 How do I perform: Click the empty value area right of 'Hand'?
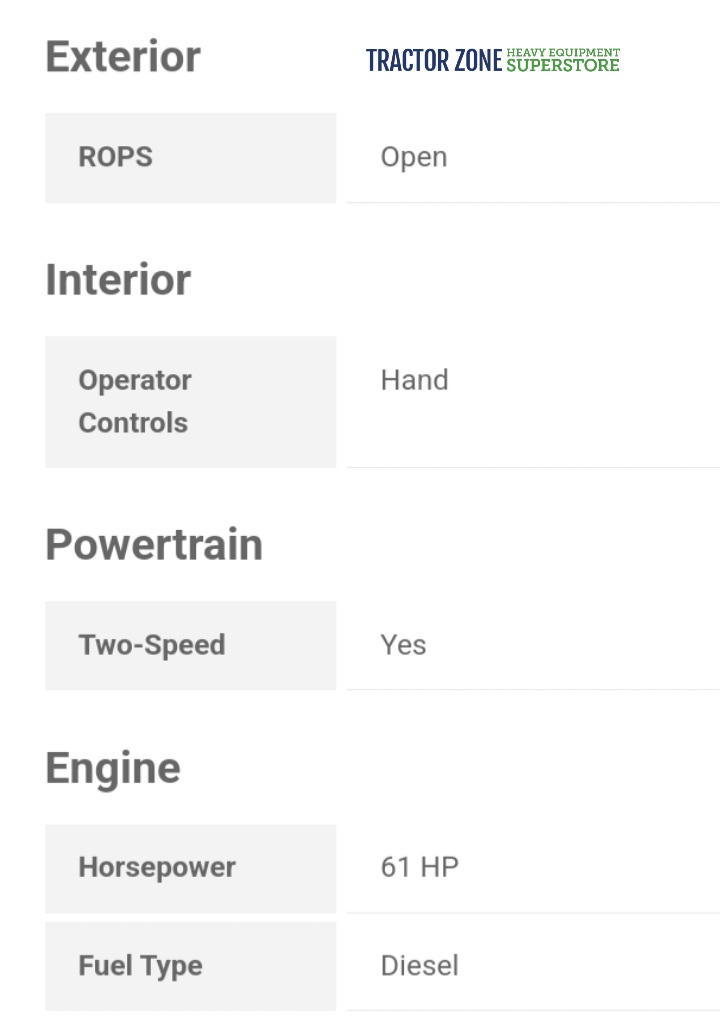tap(590, 400)
